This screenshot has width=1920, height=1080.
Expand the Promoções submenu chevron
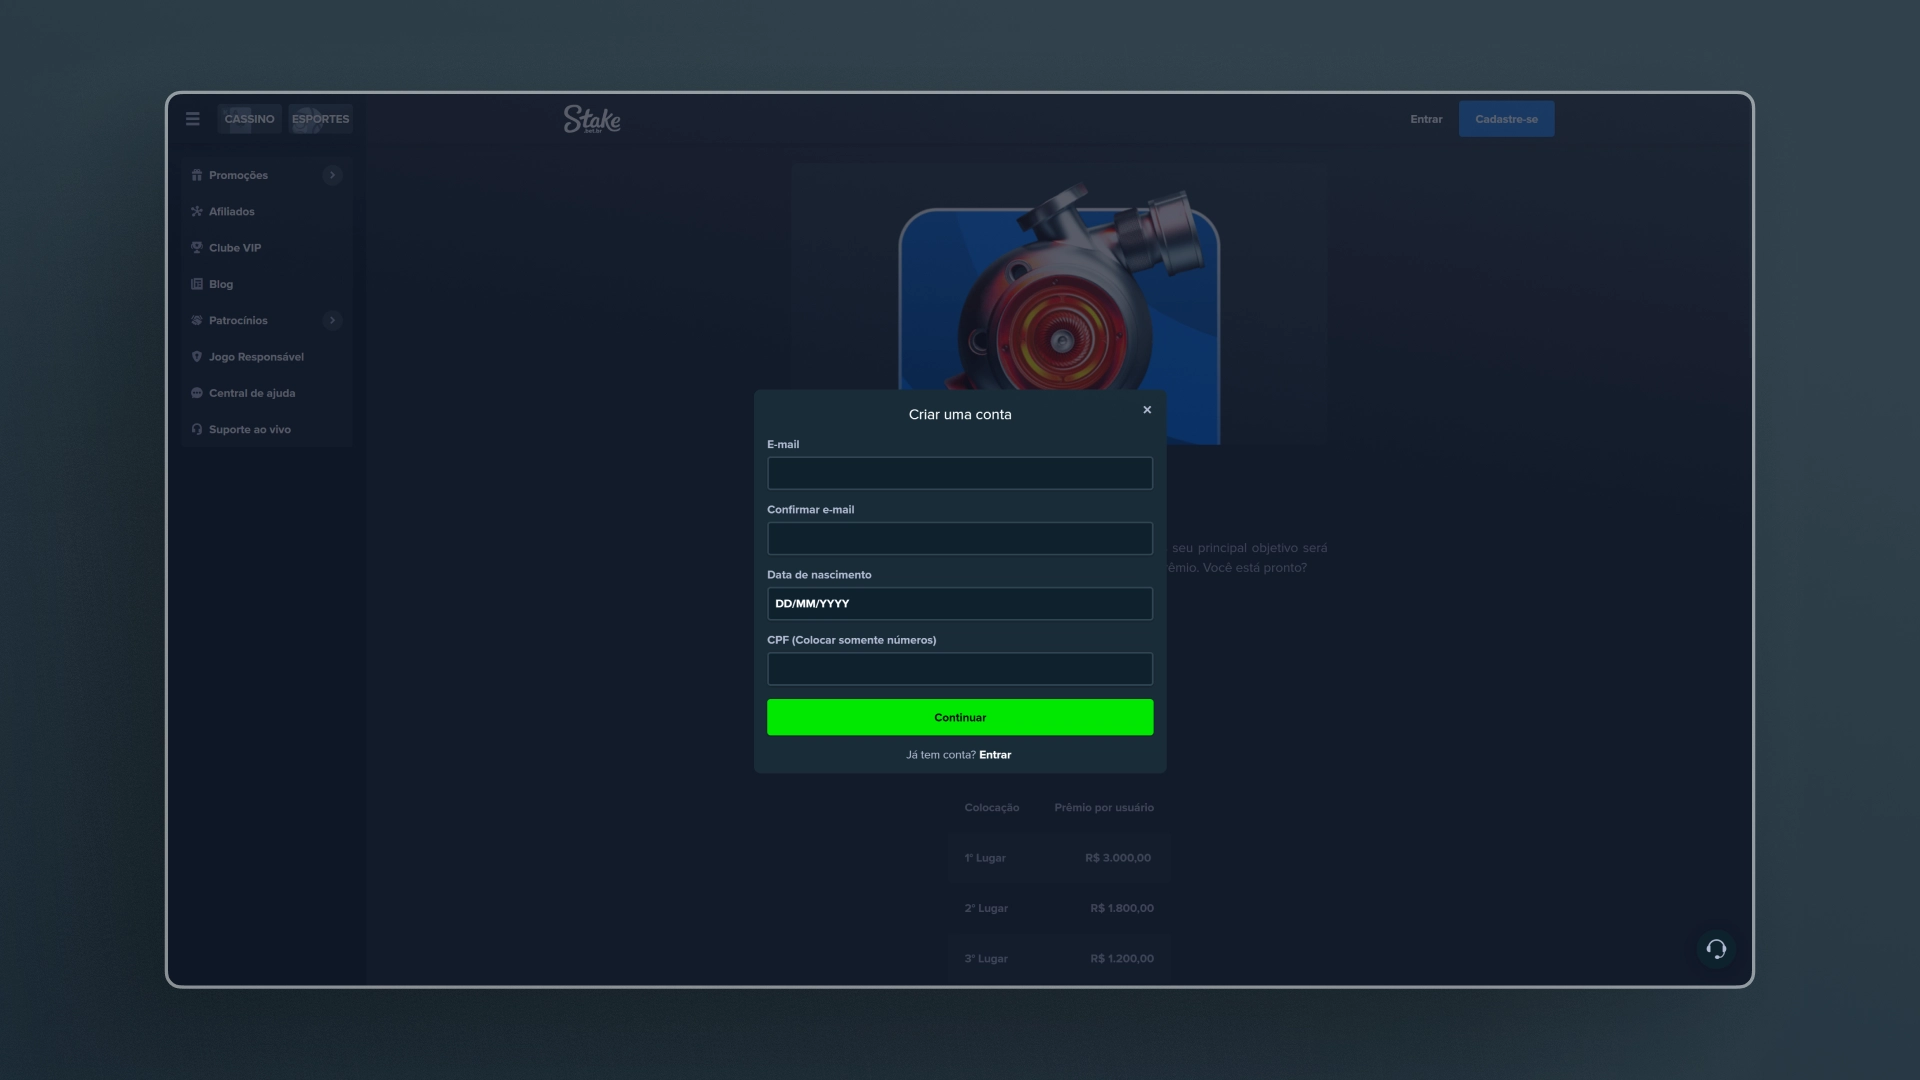coord(332,175)
